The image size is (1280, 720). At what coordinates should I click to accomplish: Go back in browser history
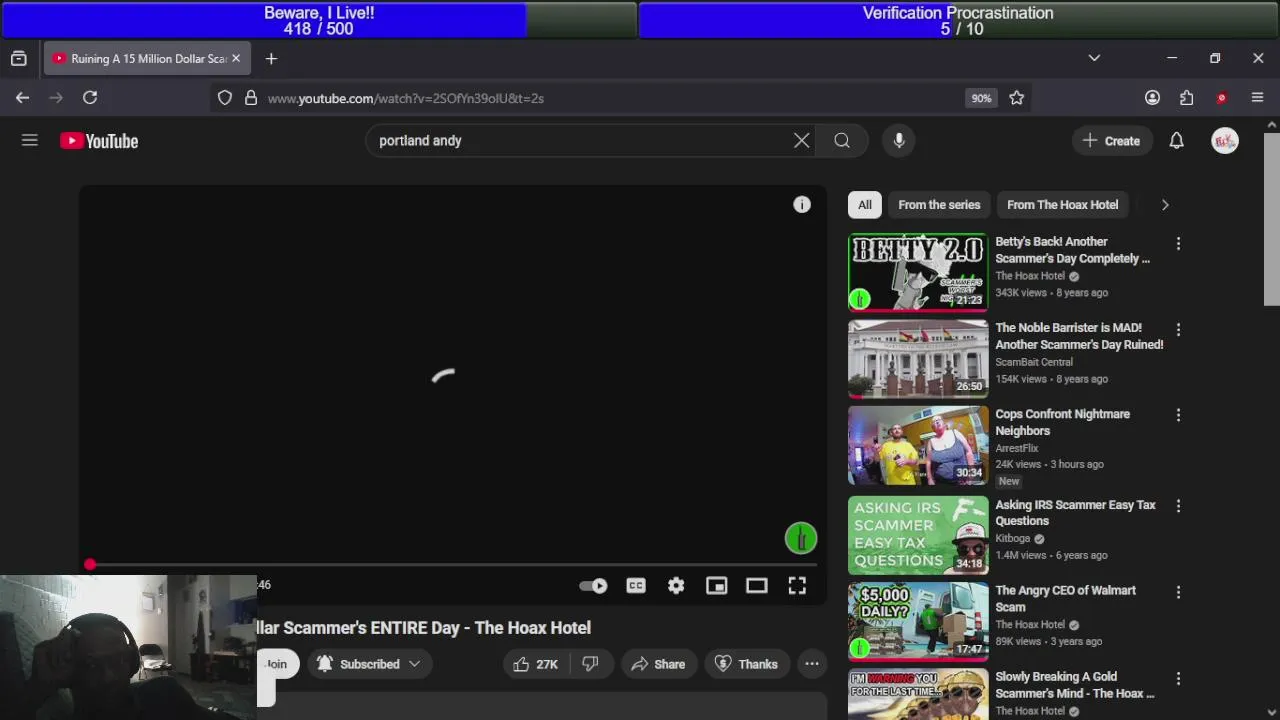[22, 97]
